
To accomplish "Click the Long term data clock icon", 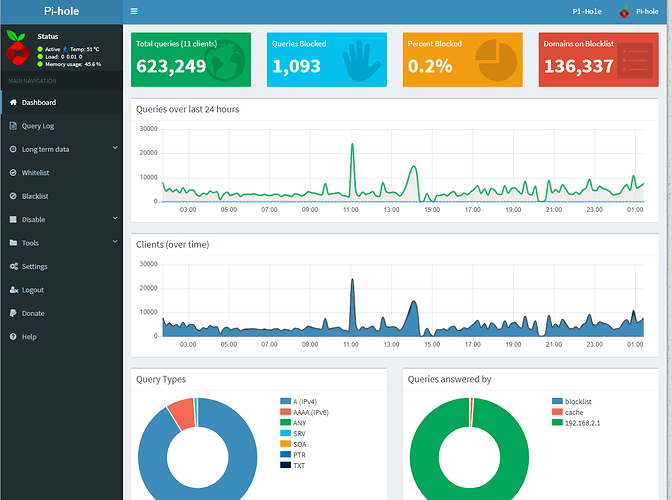I will tap(13, 149).
